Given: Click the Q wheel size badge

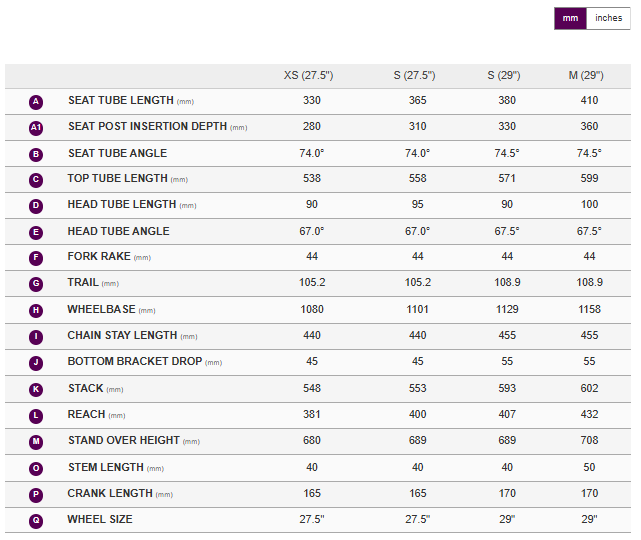Looking at the screenshot, I should [x=36, y=520].
